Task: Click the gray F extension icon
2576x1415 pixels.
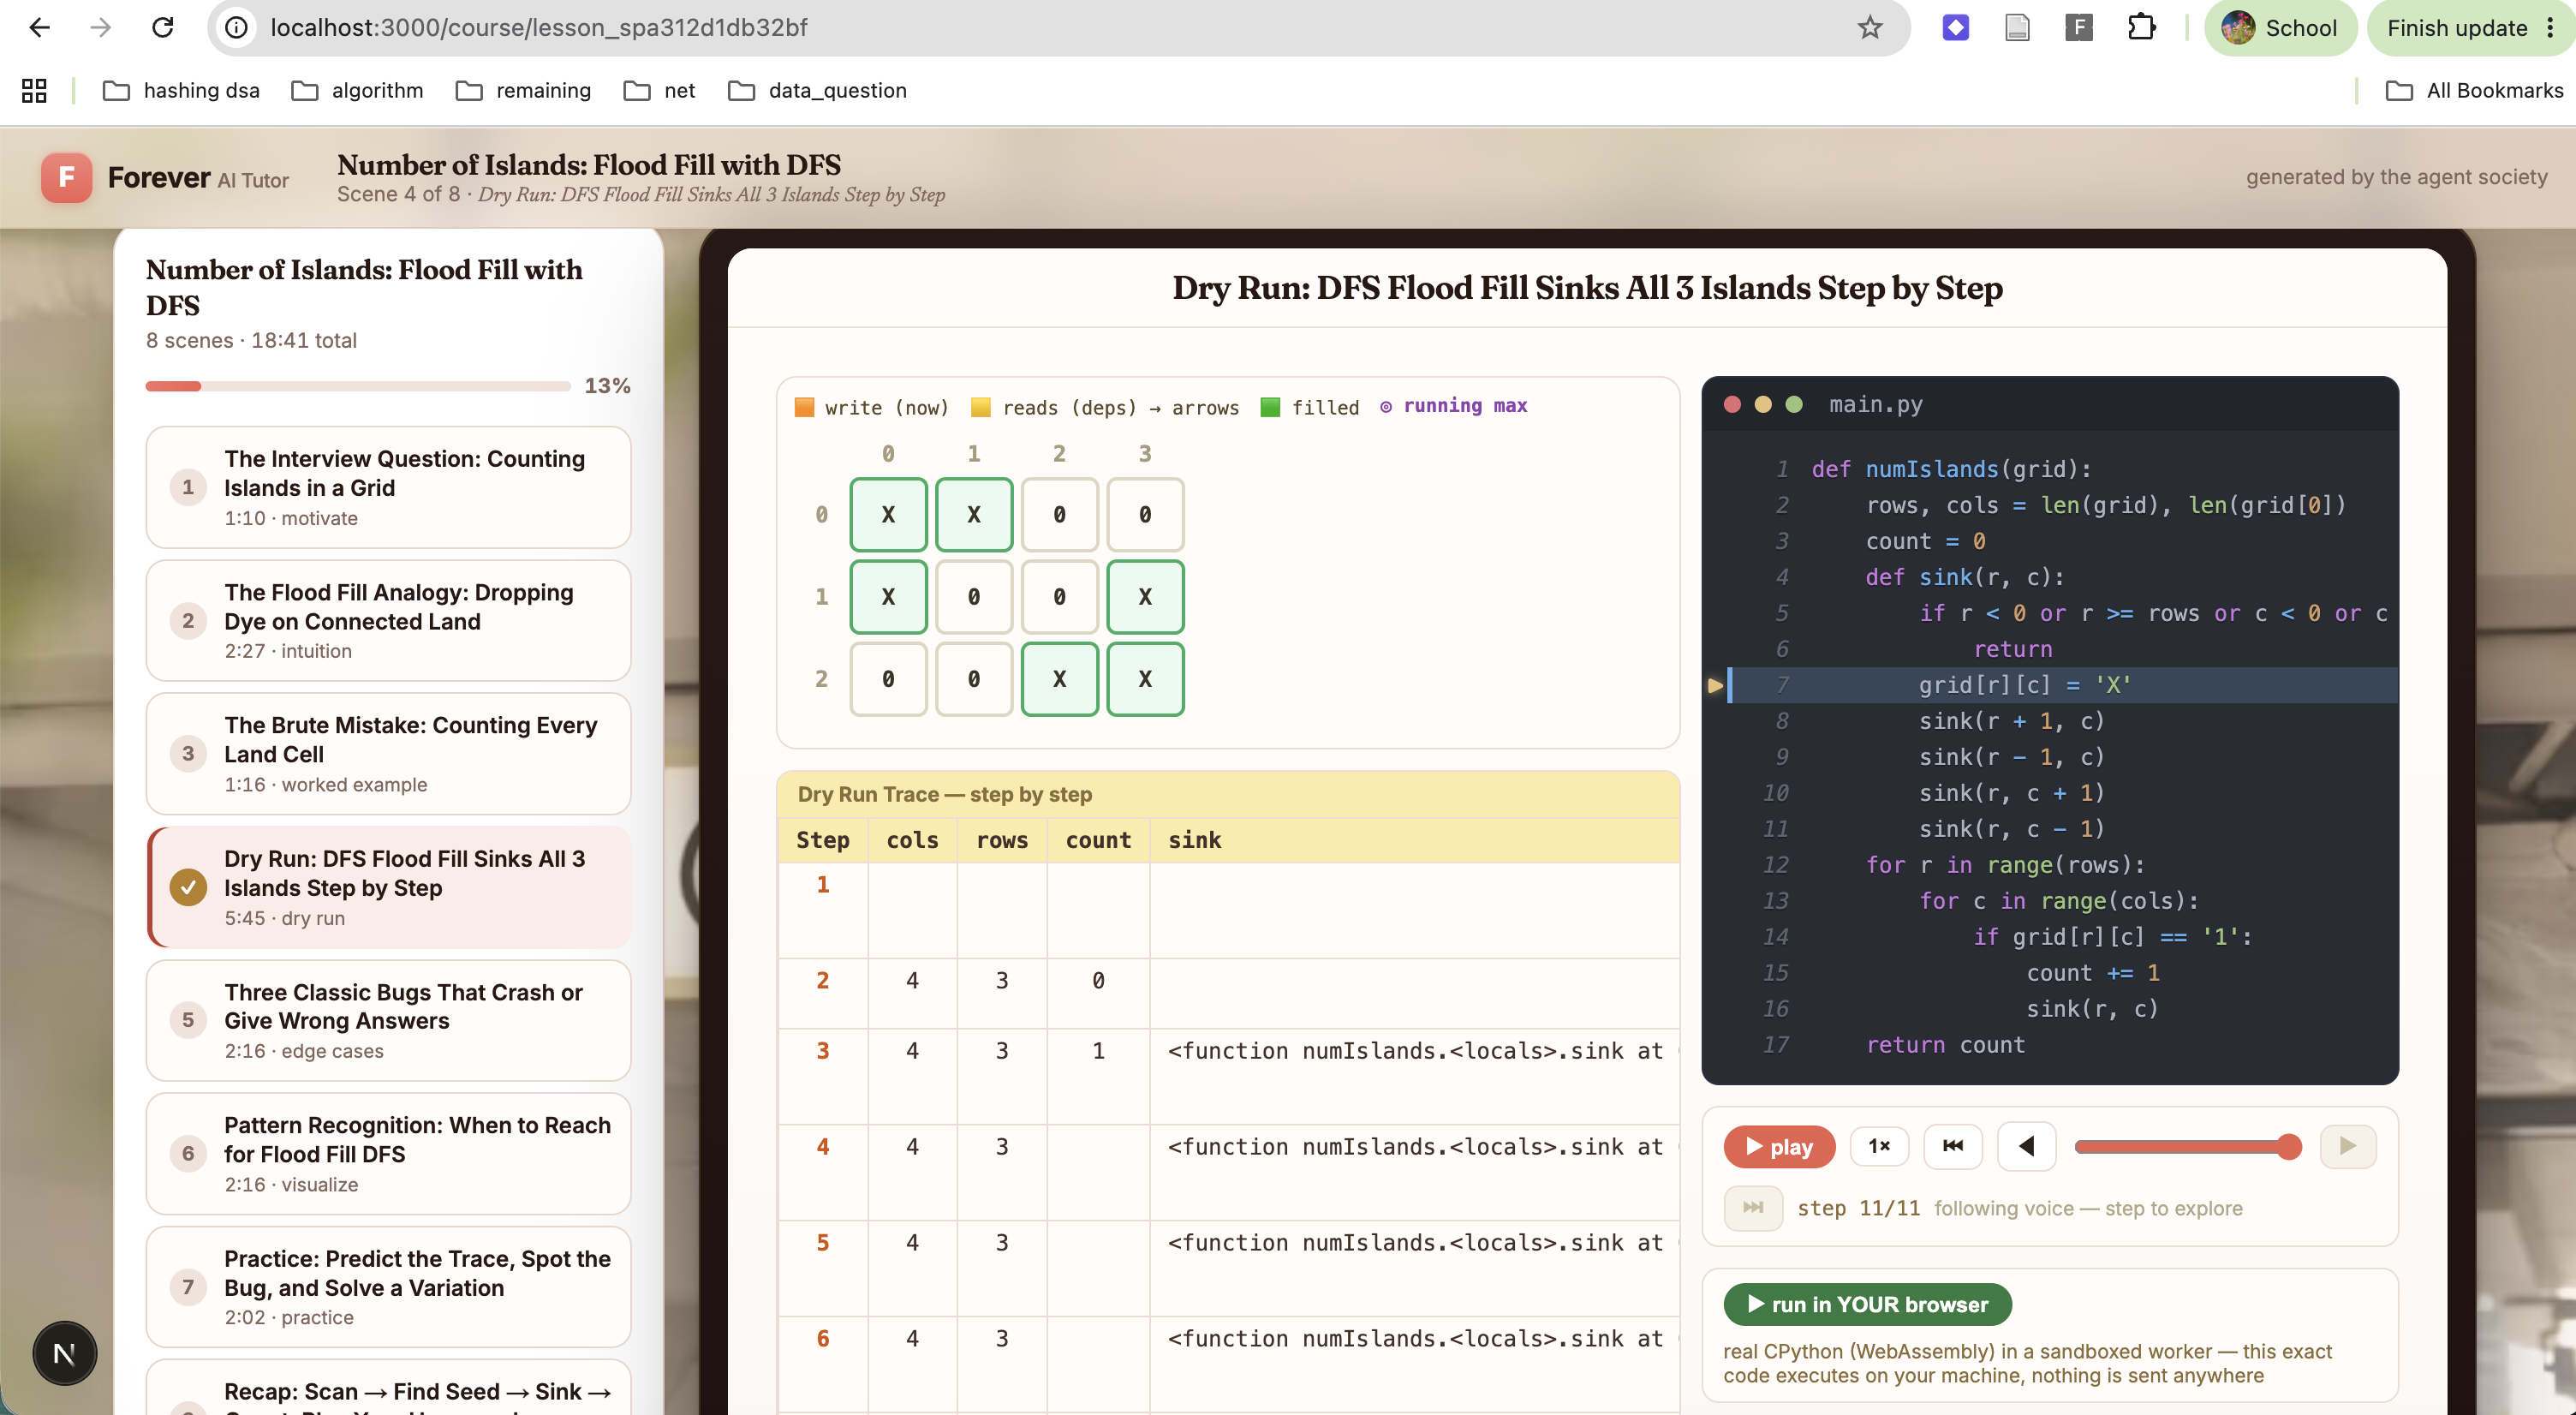Action: click(2079, 27)
